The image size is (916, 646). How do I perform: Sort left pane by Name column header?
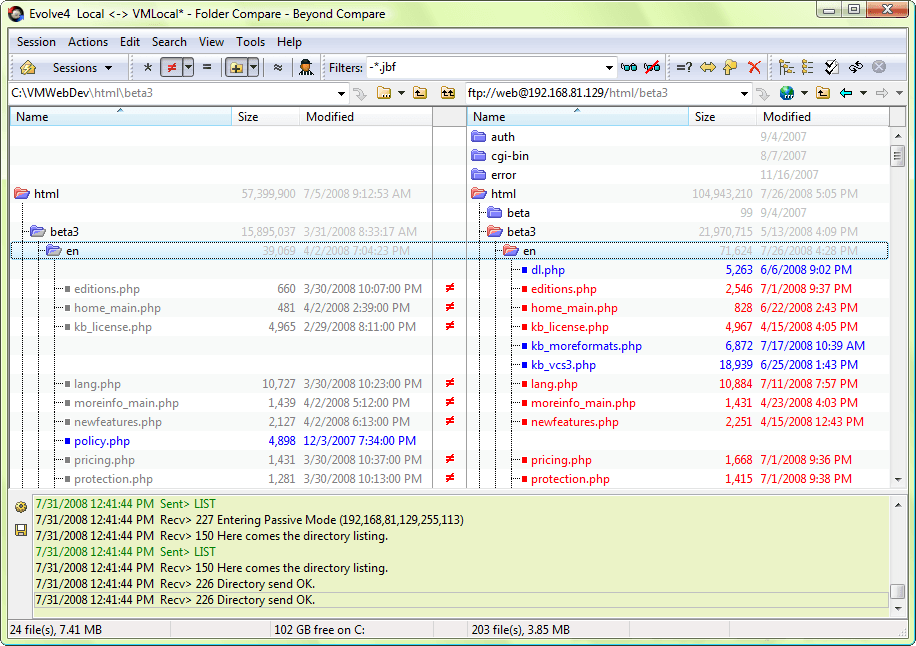(x=121, y=117)
